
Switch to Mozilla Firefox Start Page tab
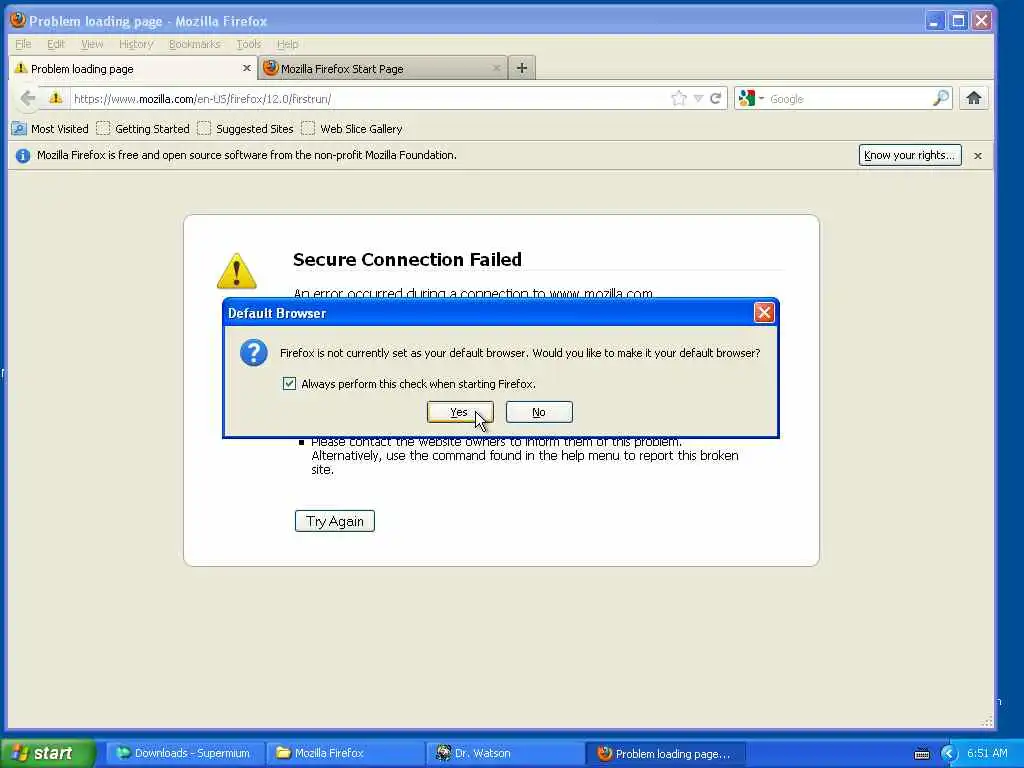[383, 68]
